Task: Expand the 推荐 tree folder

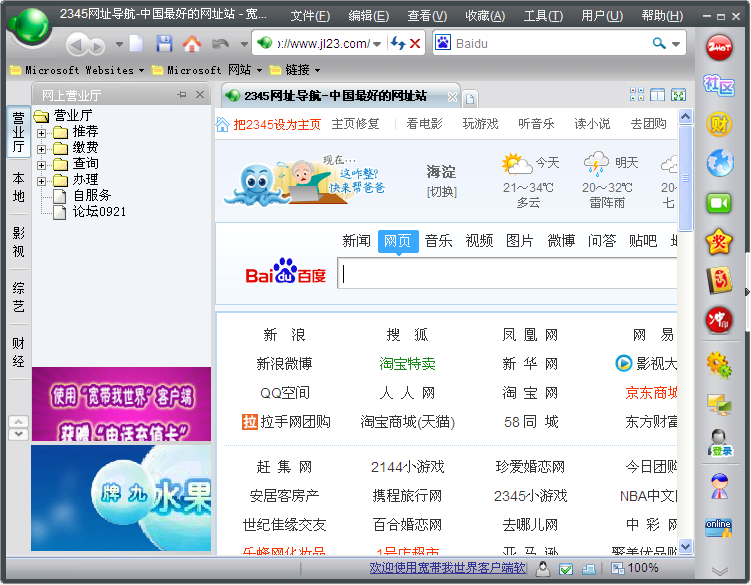Action: pos(42,132)
